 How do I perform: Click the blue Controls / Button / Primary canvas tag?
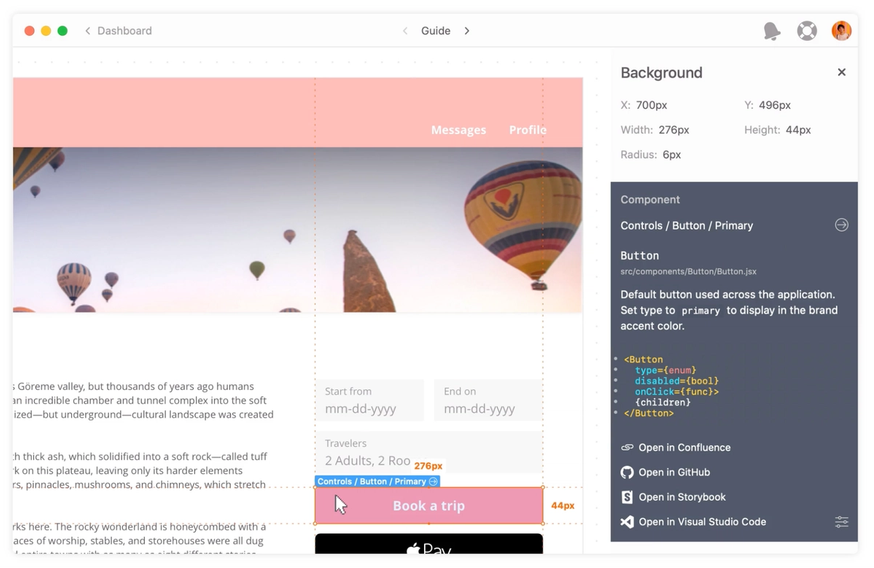point(377,482)
